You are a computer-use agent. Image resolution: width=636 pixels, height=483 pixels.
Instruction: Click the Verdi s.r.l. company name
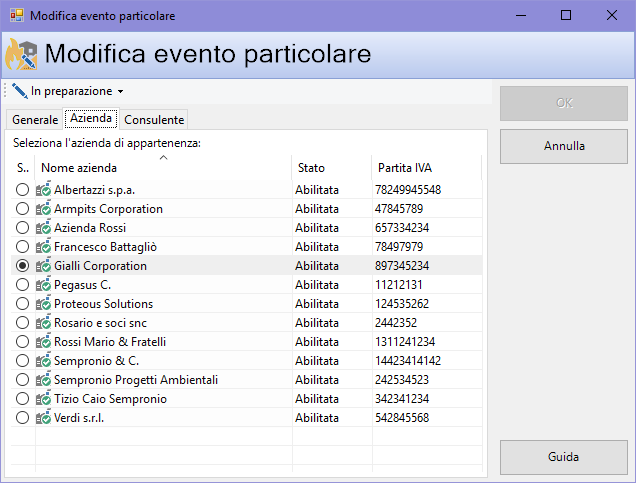click(x=79, y=418)
